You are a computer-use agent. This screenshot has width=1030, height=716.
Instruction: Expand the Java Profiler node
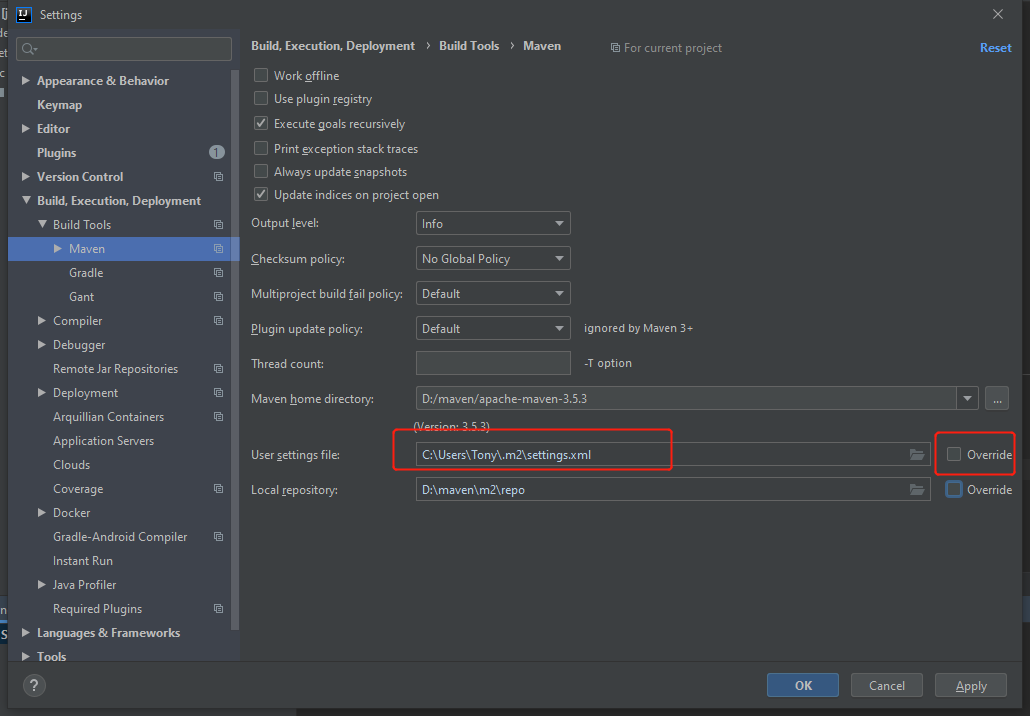pyautogui.click(x=42, y=585)
